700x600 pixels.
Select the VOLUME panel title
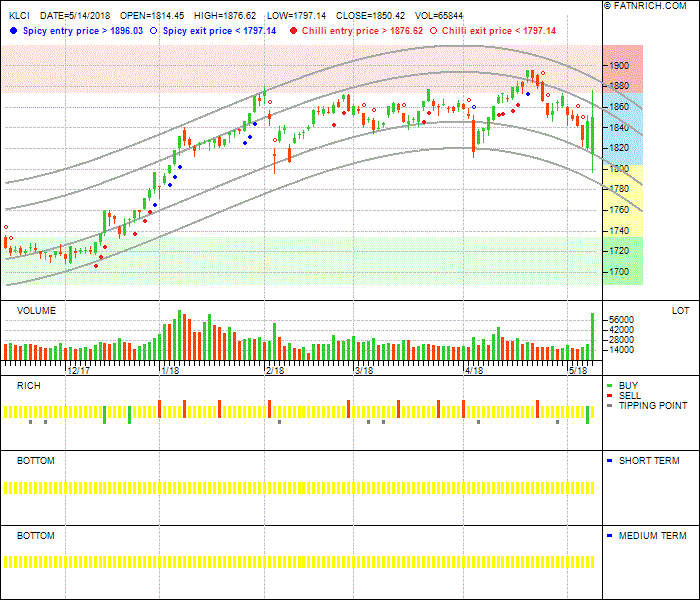[36, 311]
